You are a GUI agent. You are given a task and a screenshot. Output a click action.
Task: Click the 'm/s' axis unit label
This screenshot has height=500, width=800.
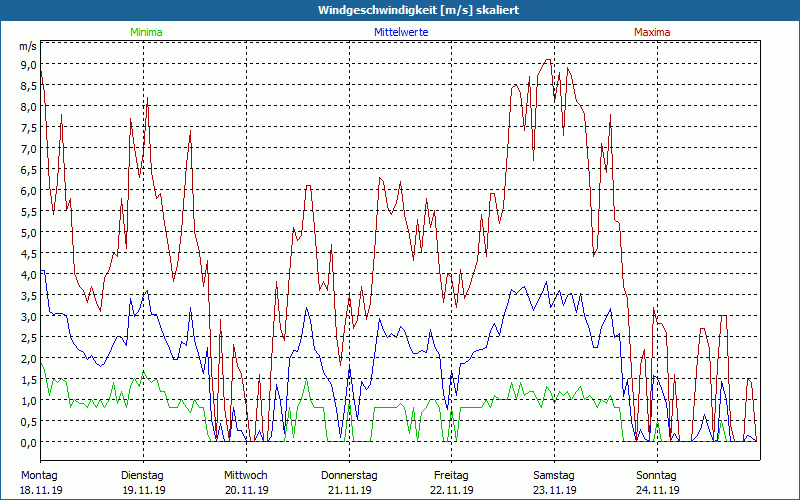point(28,46)
